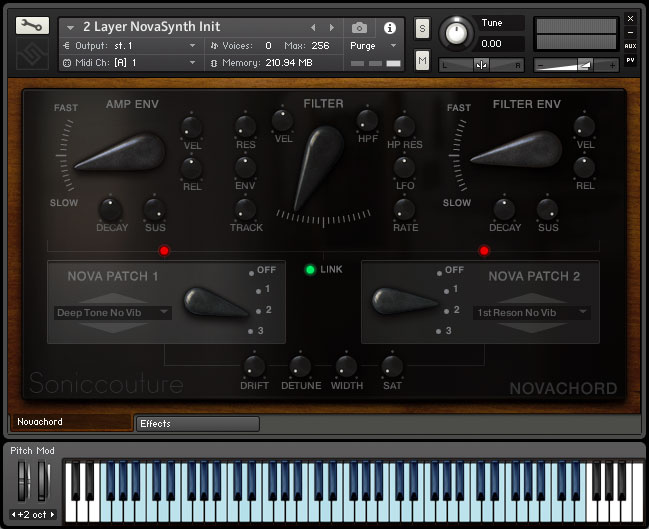The height and width of the screenshot is (529, 649).
Task: Click the AMP ENV REL knob
Action: click(x=191, y=168)
